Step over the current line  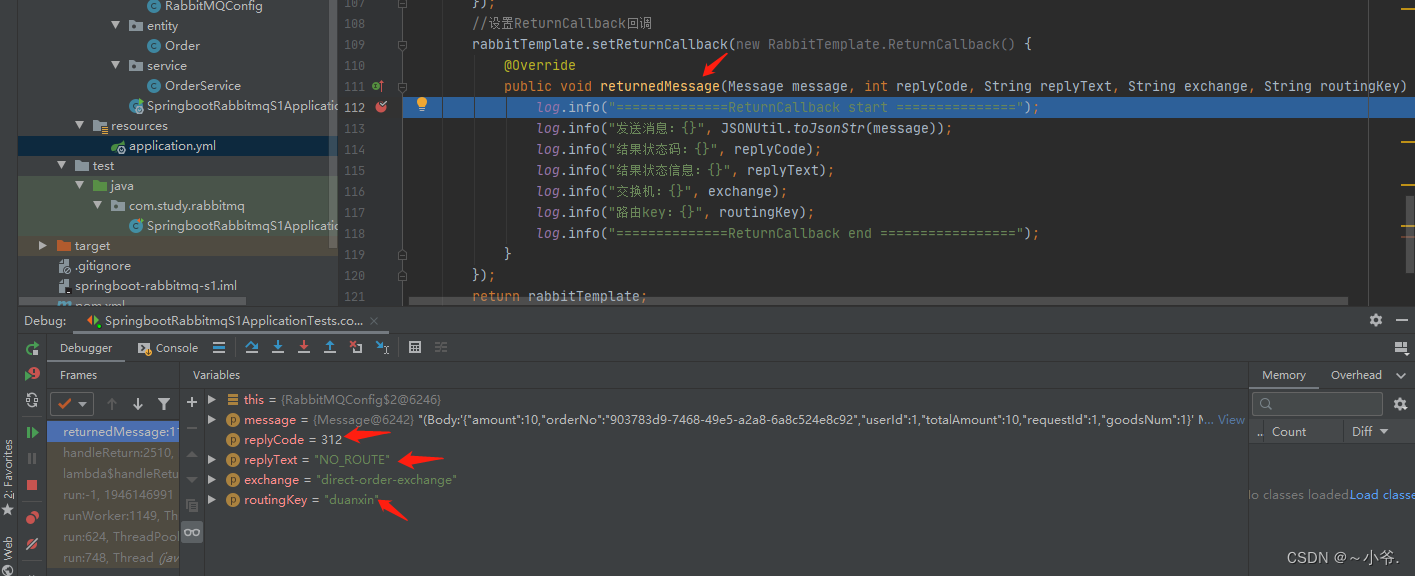pos(252,347)
